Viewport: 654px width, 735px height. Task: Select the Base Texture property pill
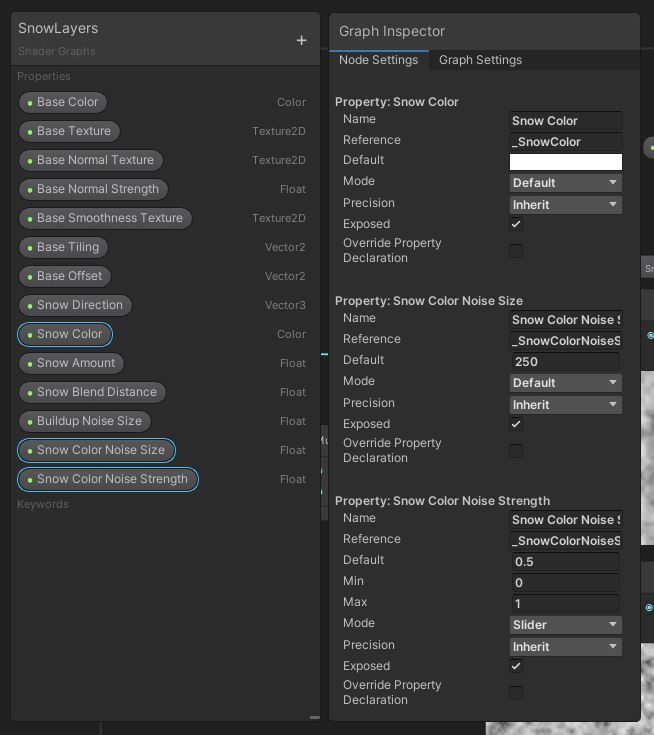pos(69,131)
